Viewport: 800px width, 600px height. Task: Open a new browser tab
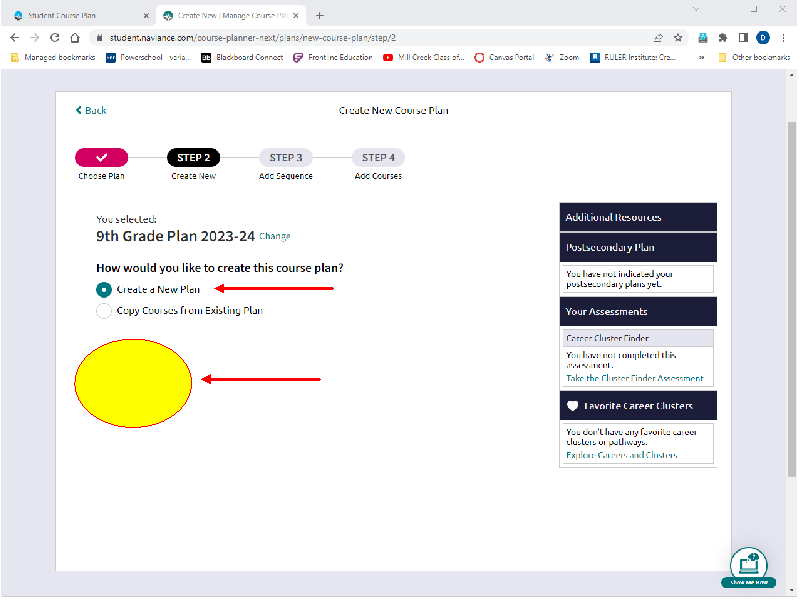(320, 16)
